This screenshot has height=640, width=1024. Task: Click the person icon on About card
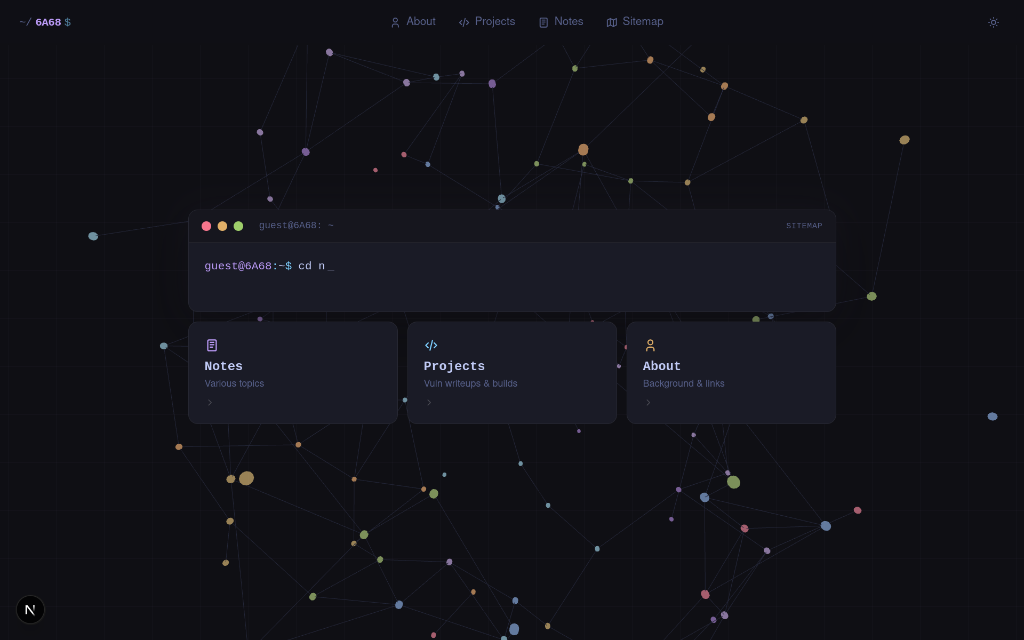[x=650, y=345]
